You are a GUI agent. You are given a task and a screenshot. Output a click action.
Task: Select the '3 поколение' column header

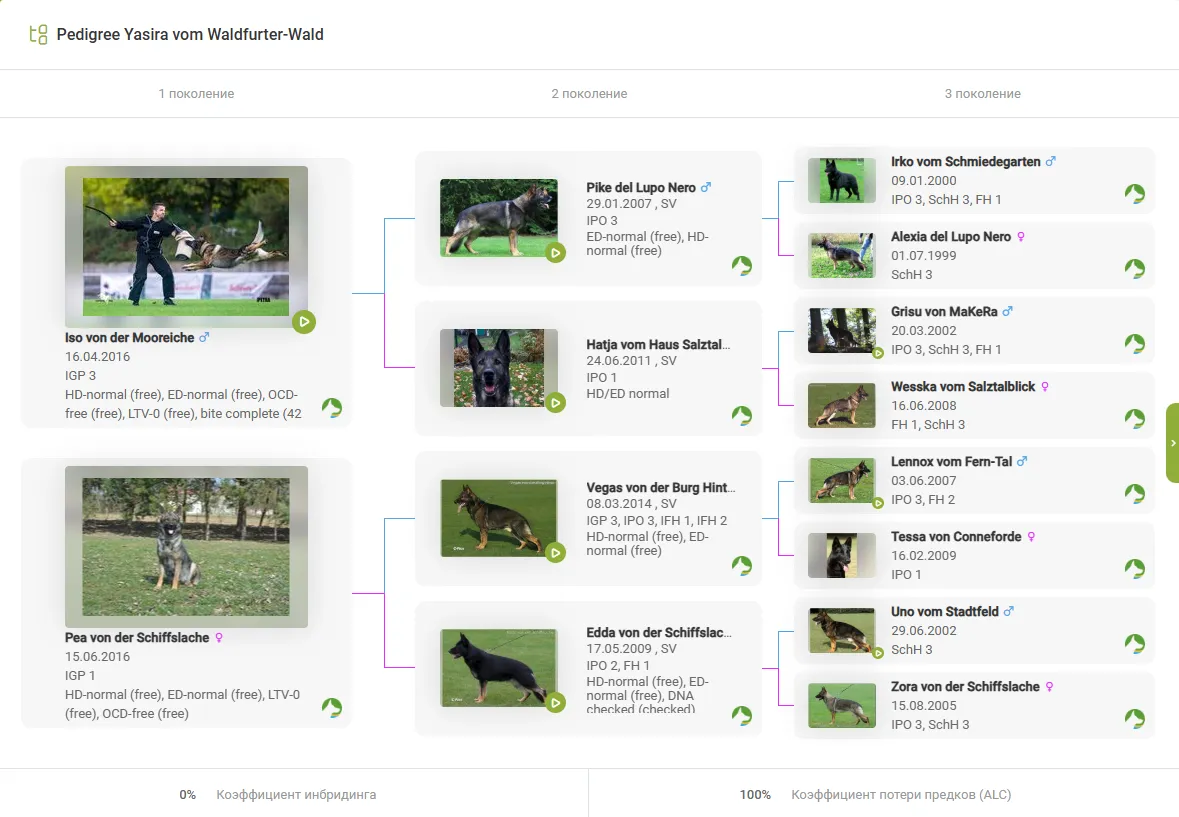coord(982,94)
